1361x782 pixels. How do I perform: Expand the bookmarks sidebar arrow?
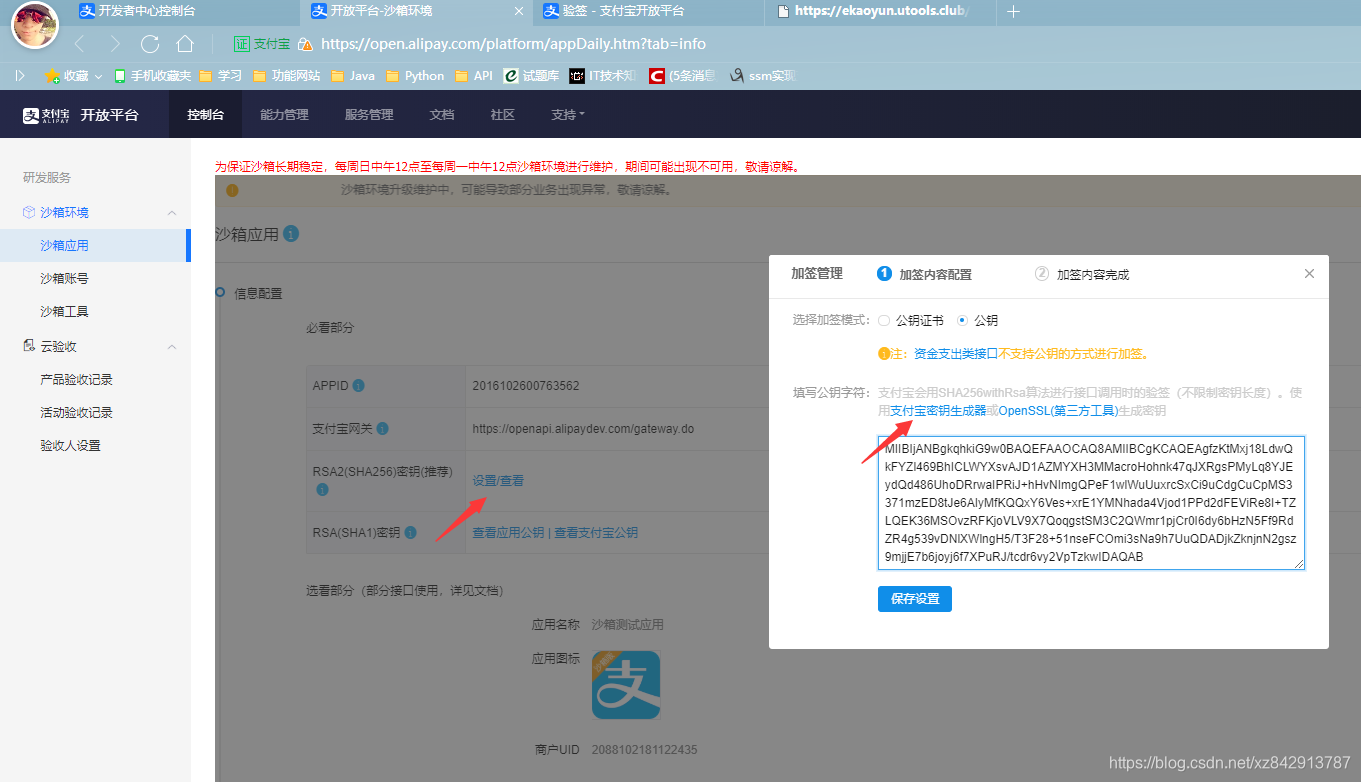19,75
